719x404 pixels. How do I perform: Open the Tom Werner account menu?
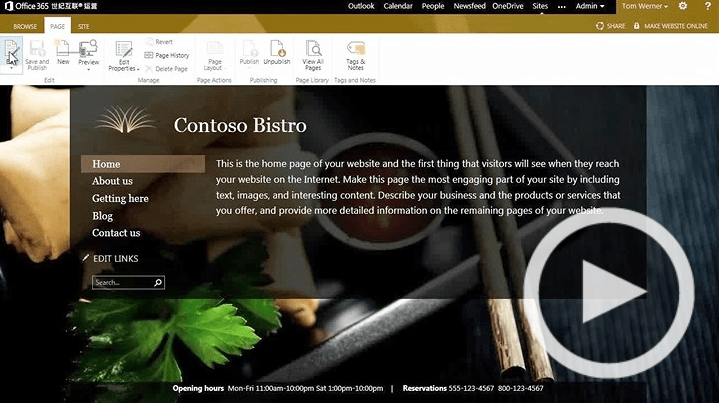(644, 6)
